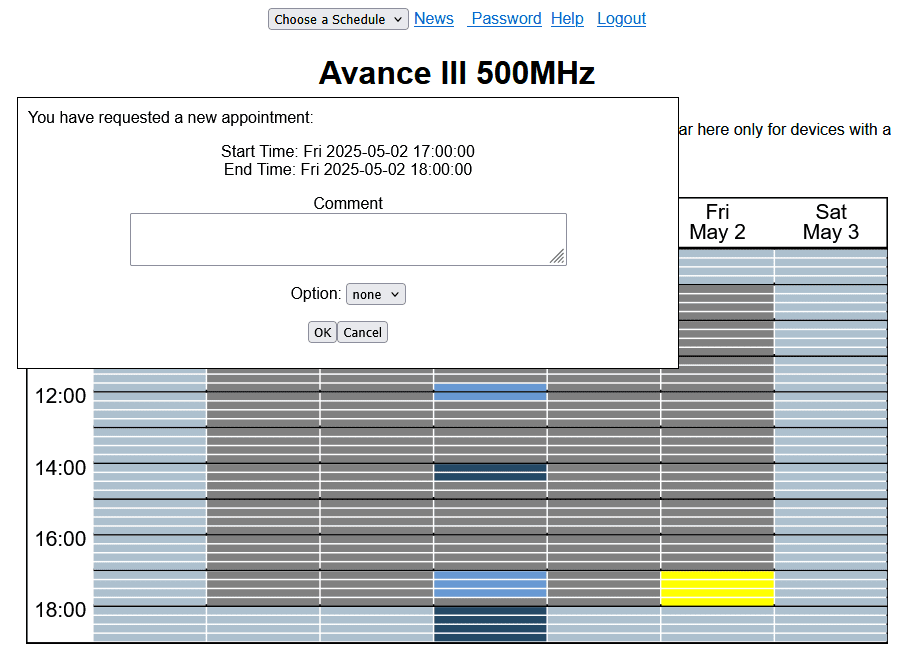Open the Option dropdown in the appointment dialog

(375, 293)
